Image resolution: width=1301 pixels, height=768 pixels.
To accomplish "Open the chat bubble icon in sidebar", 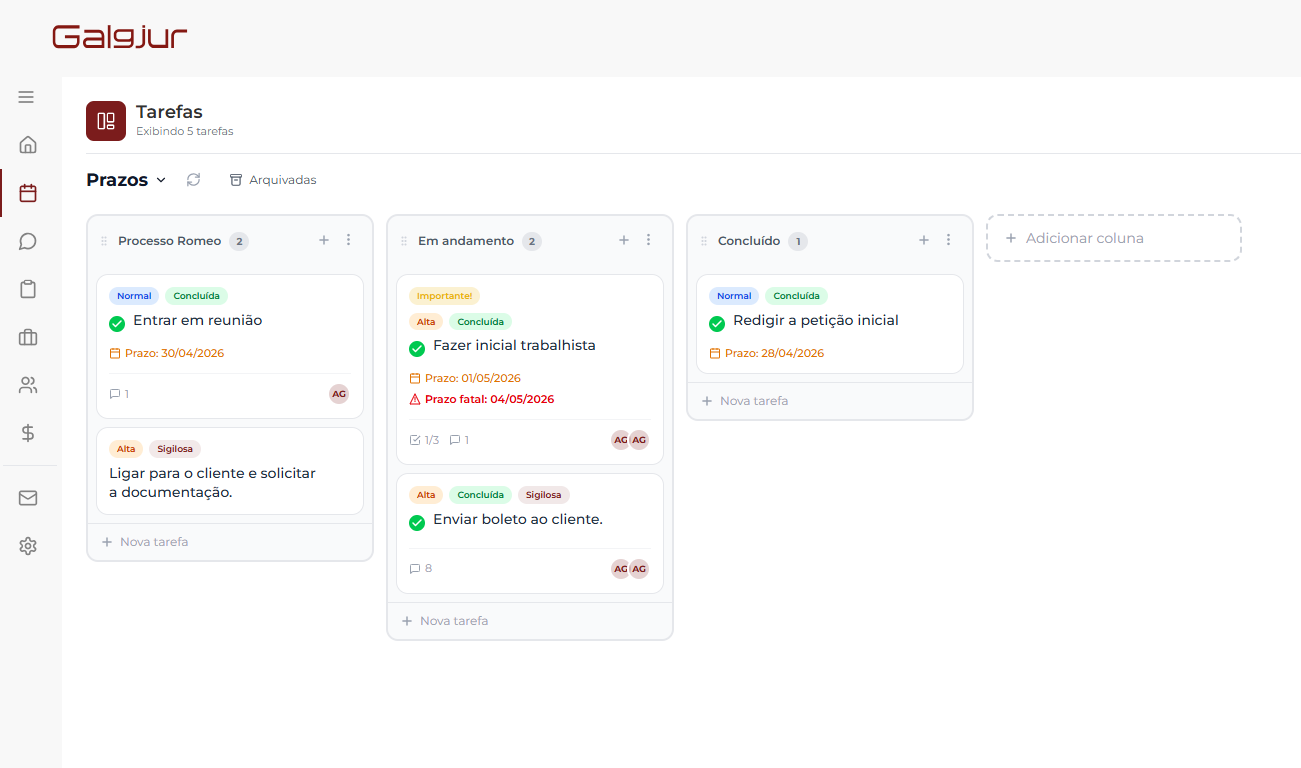I will tap(28, 241).
